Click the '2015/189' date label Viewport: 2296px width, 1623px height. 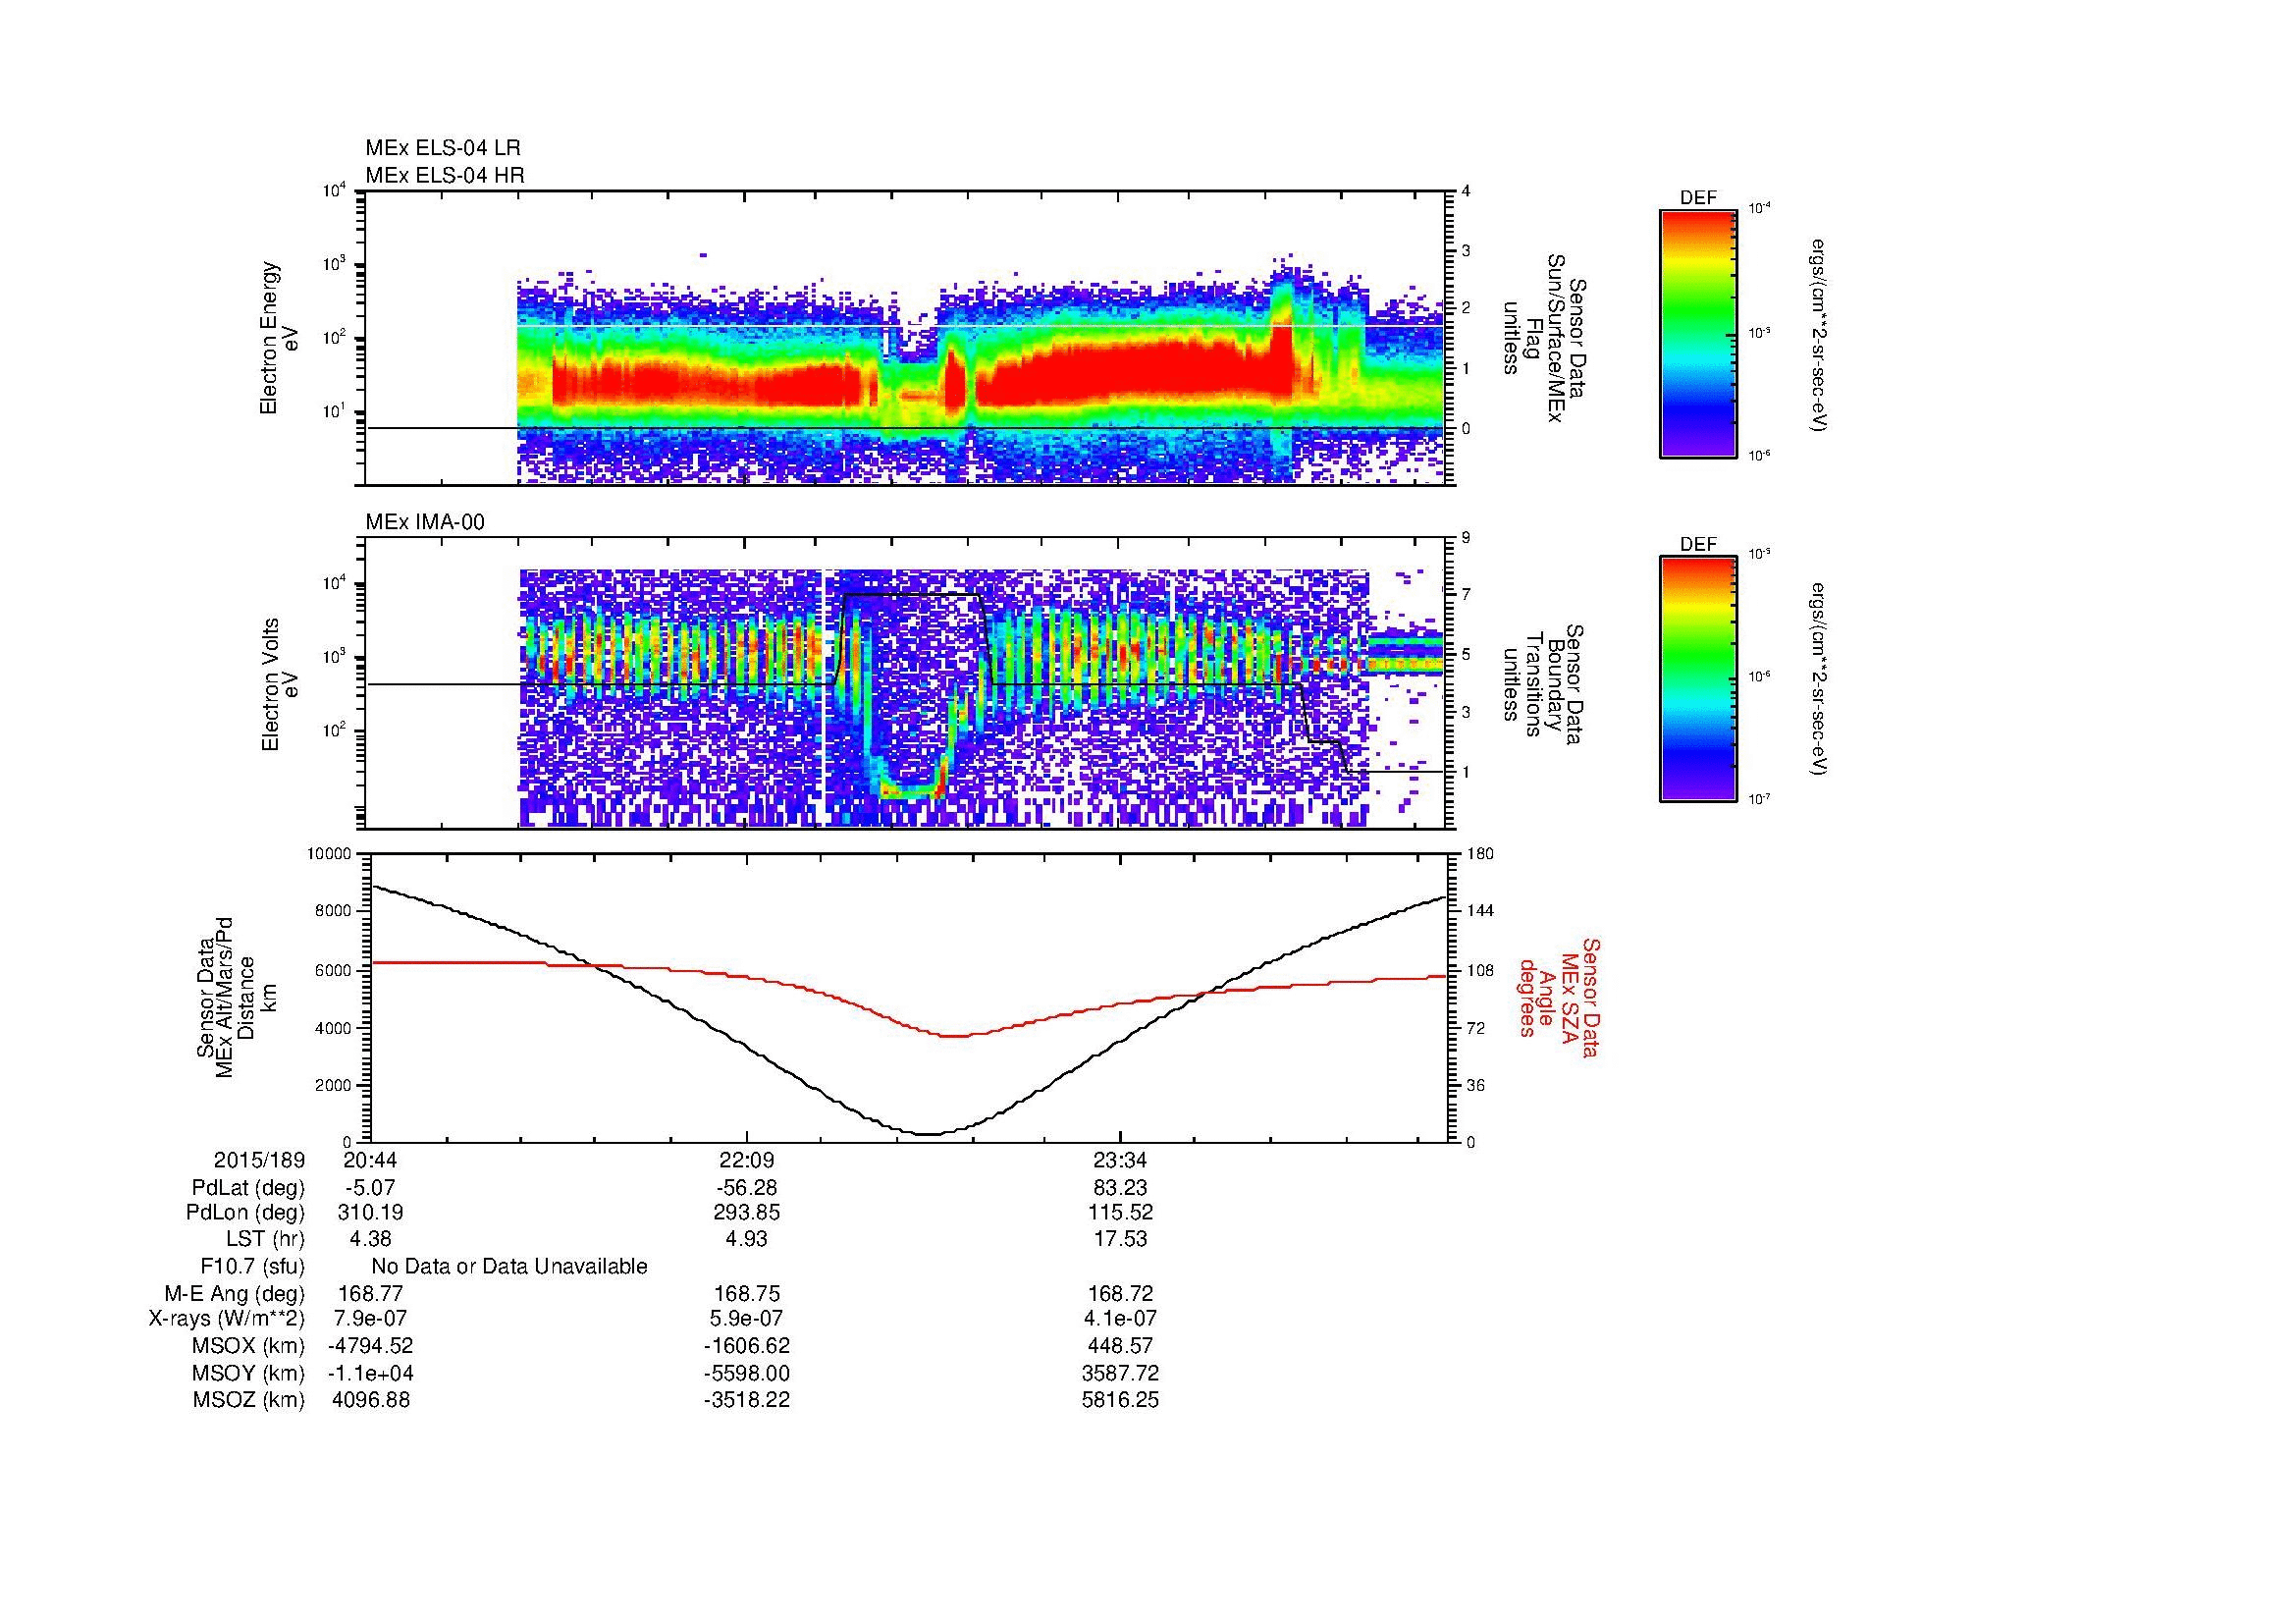tap(259, 1161)
